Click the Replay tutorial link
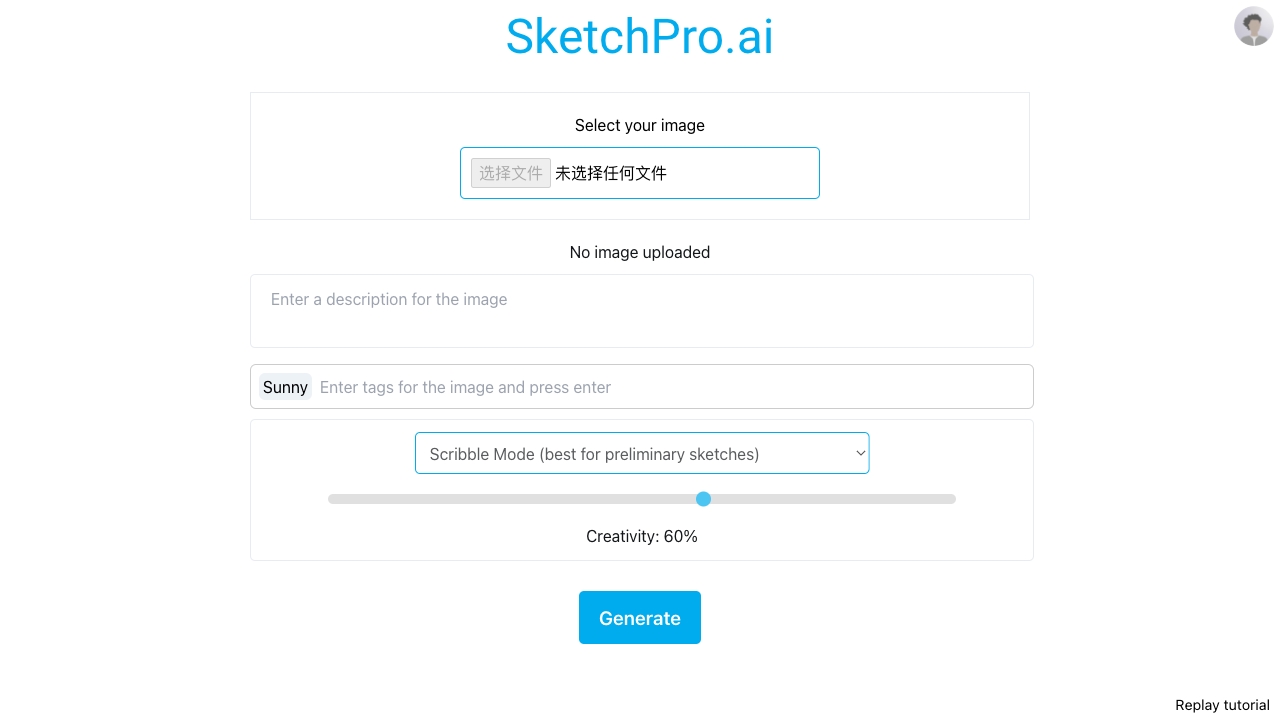The height and width of the screenshot is (720, 1280). pyautogui.click(x=1221, y=705)
